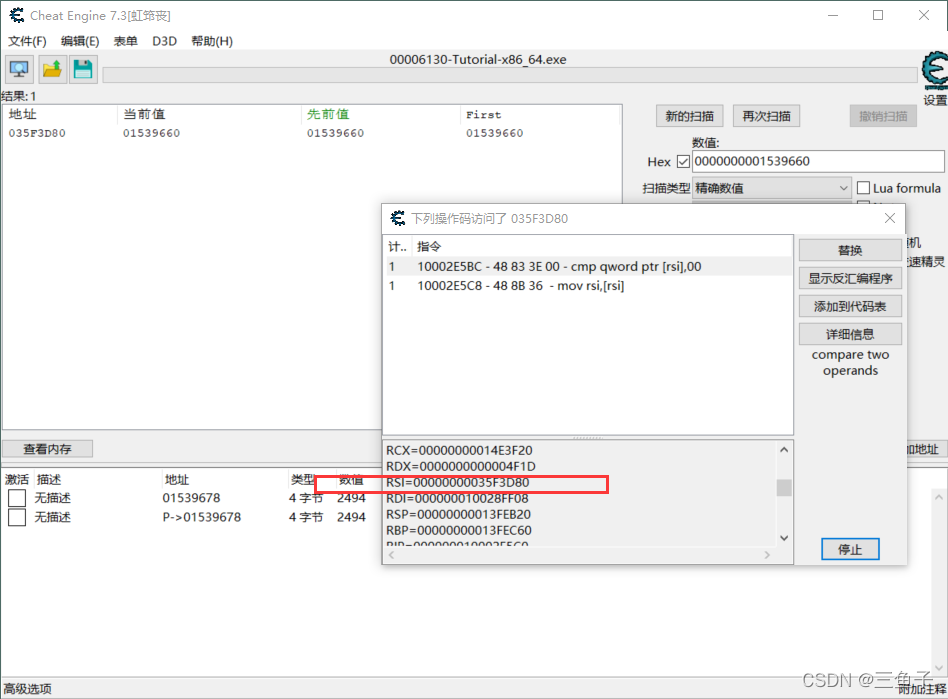Click value 2494 of address 01539678 entry

351,498
